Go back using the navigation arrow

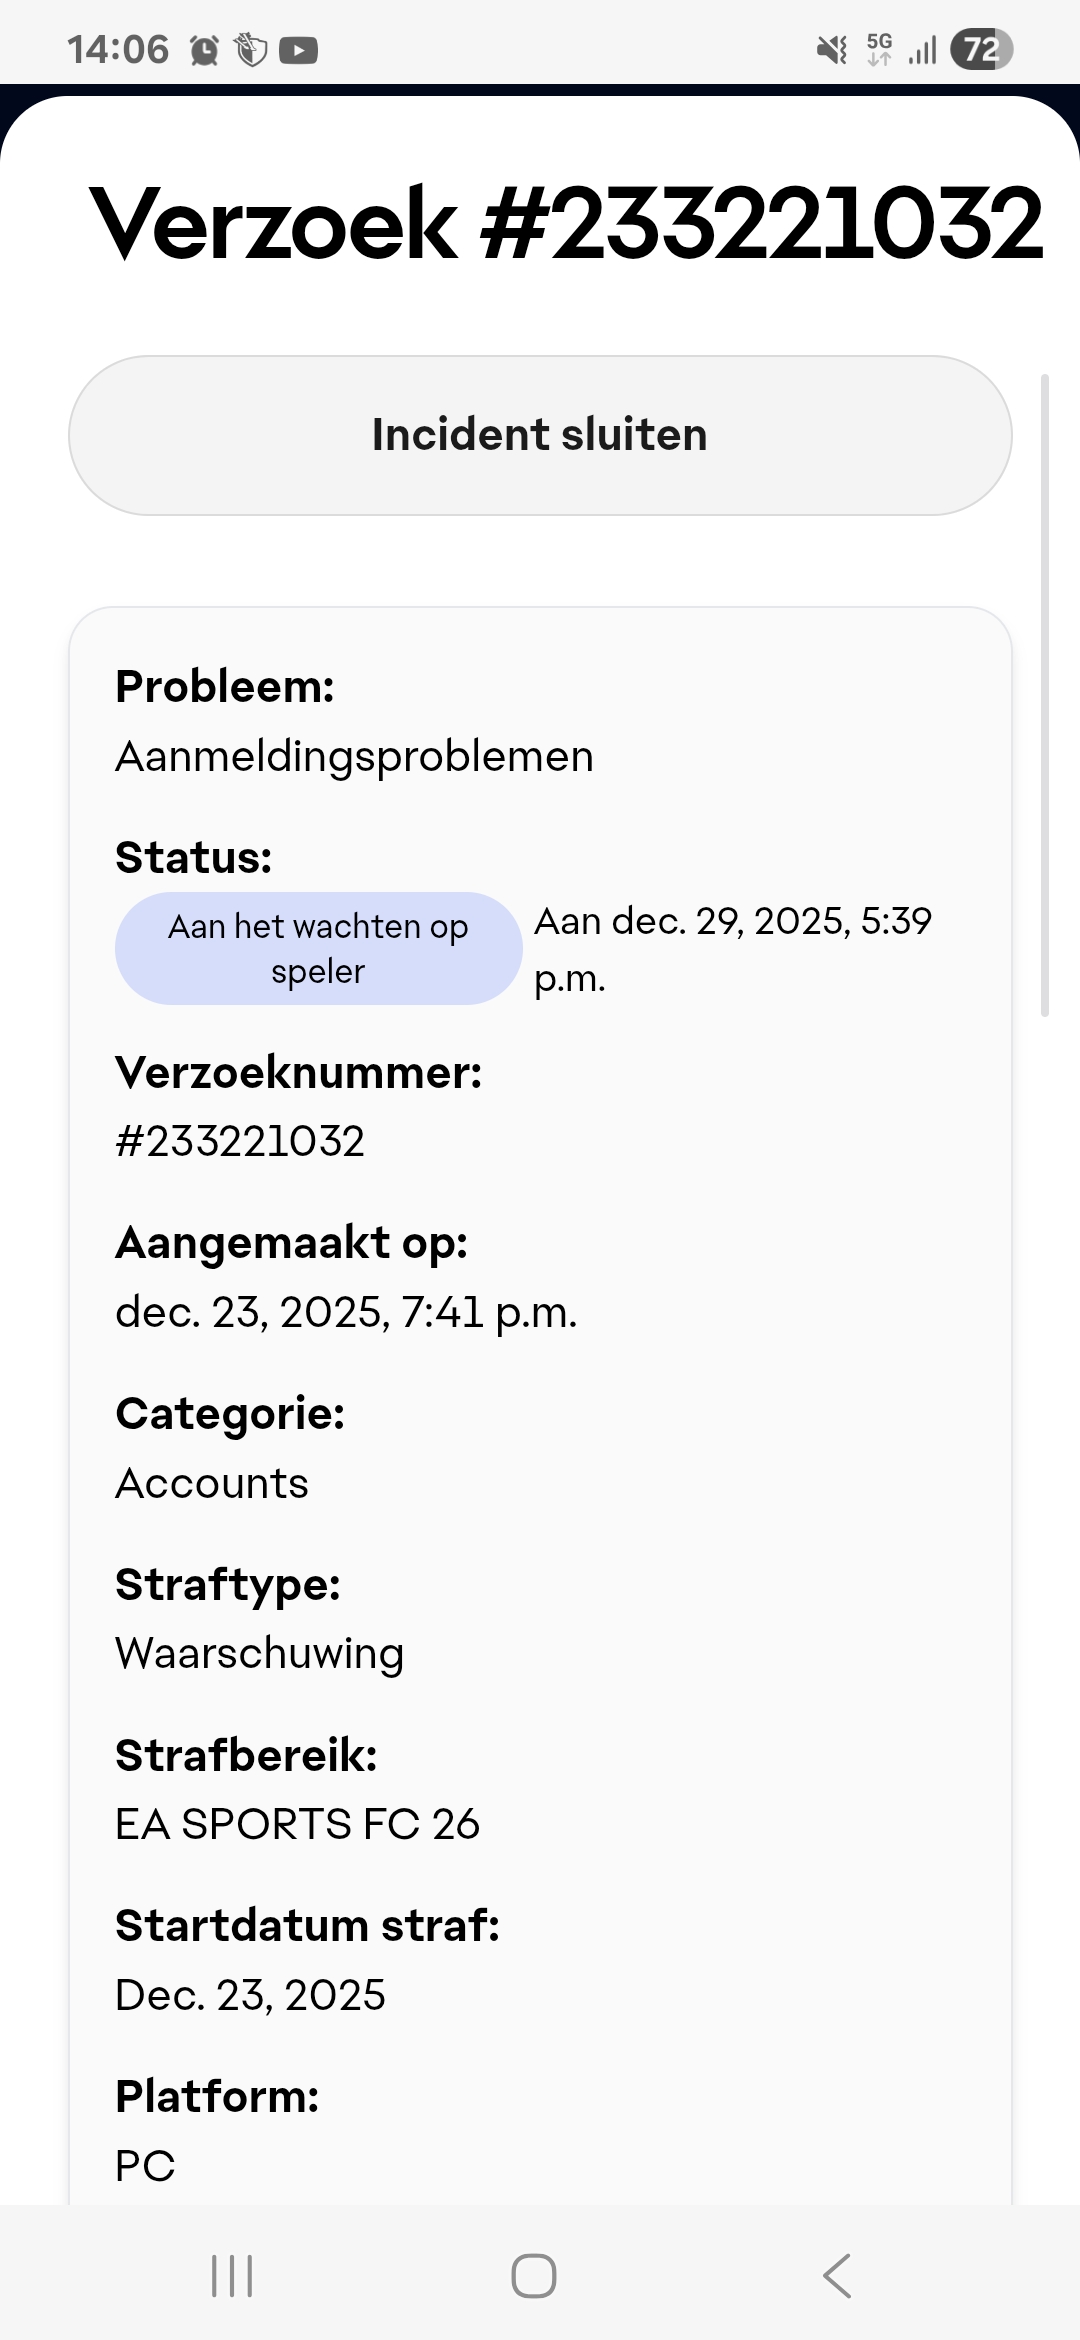[836, 2276]
